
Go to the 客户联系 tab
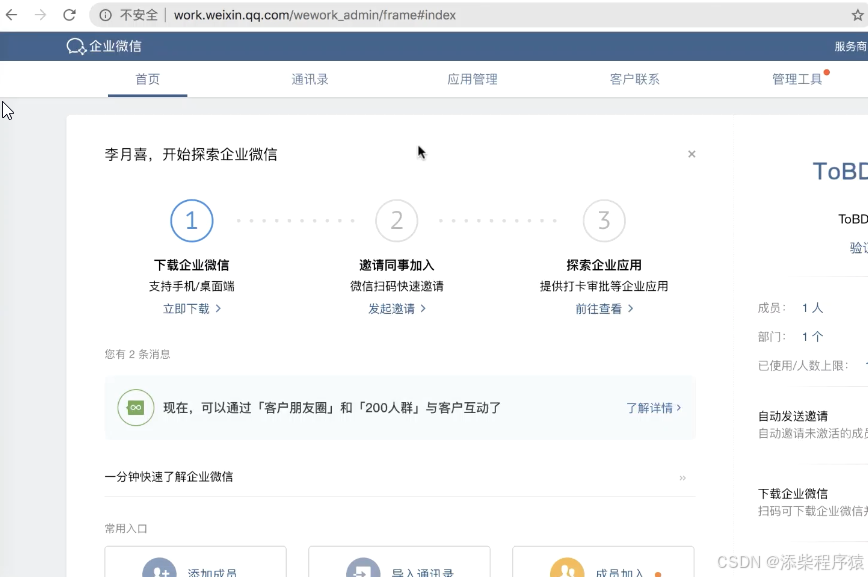pos(634,79)
